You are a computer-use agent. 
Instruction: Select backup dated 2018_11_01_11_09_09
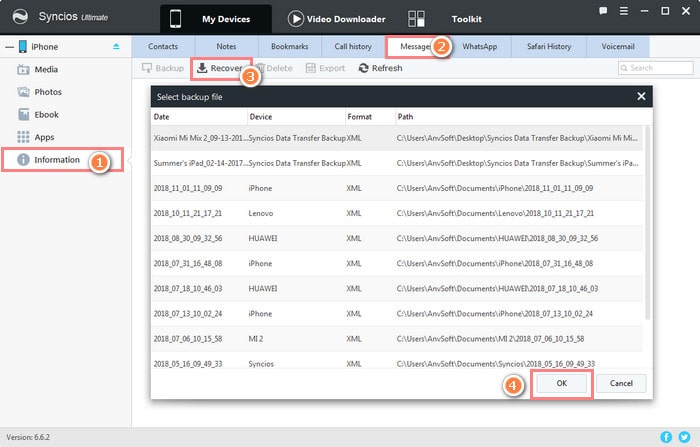(397, 188)
